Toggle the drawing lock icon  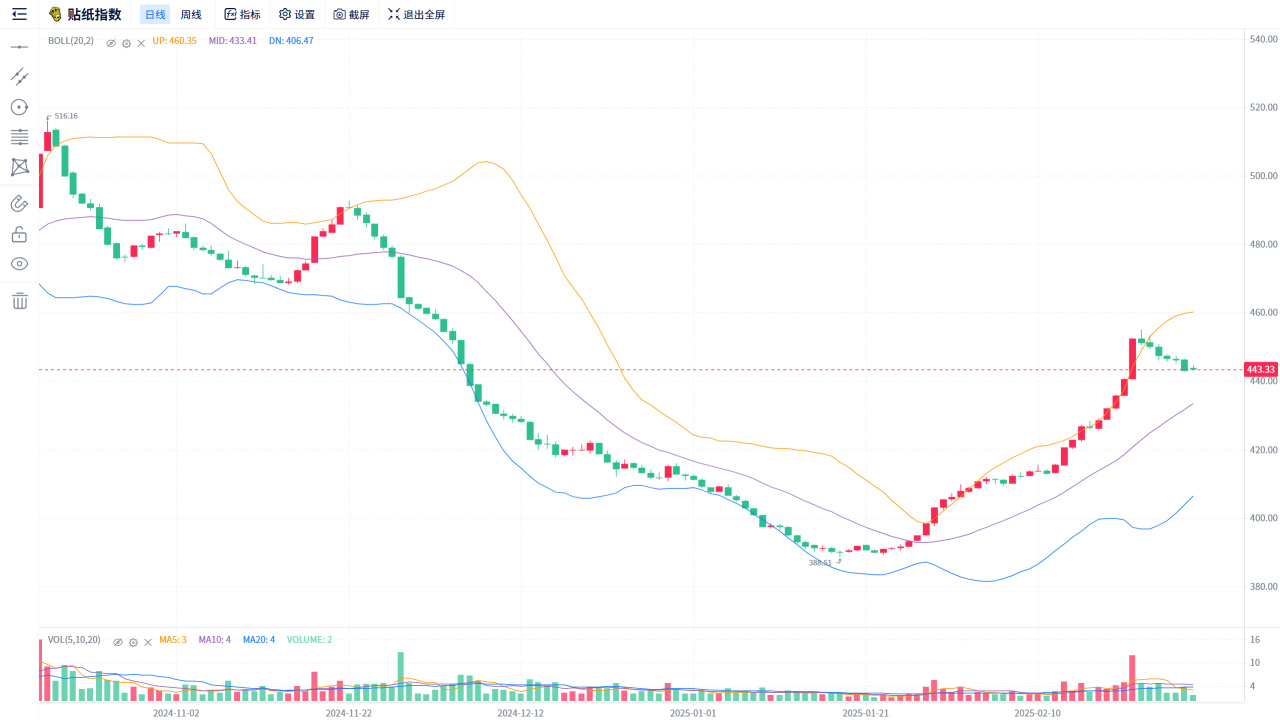click(x=19, y=234)
